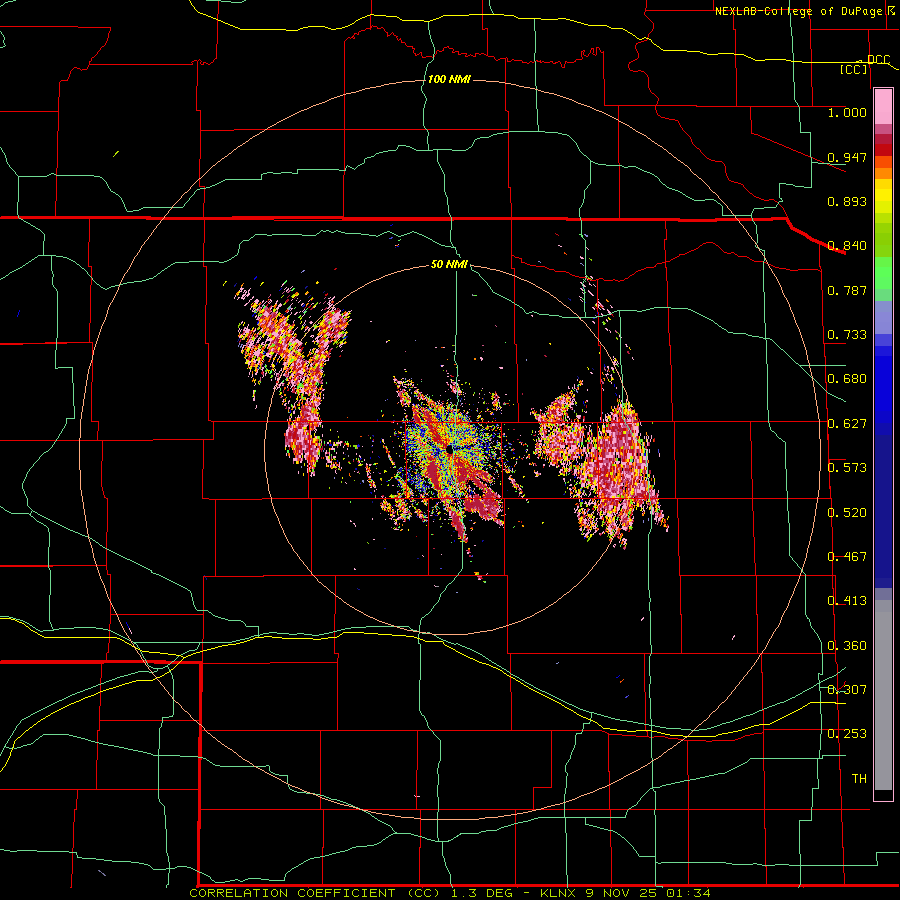Click the 0.413 legend value
This screenshot has height=900, width=900.
pyautogui.click(x=847, y=601)
